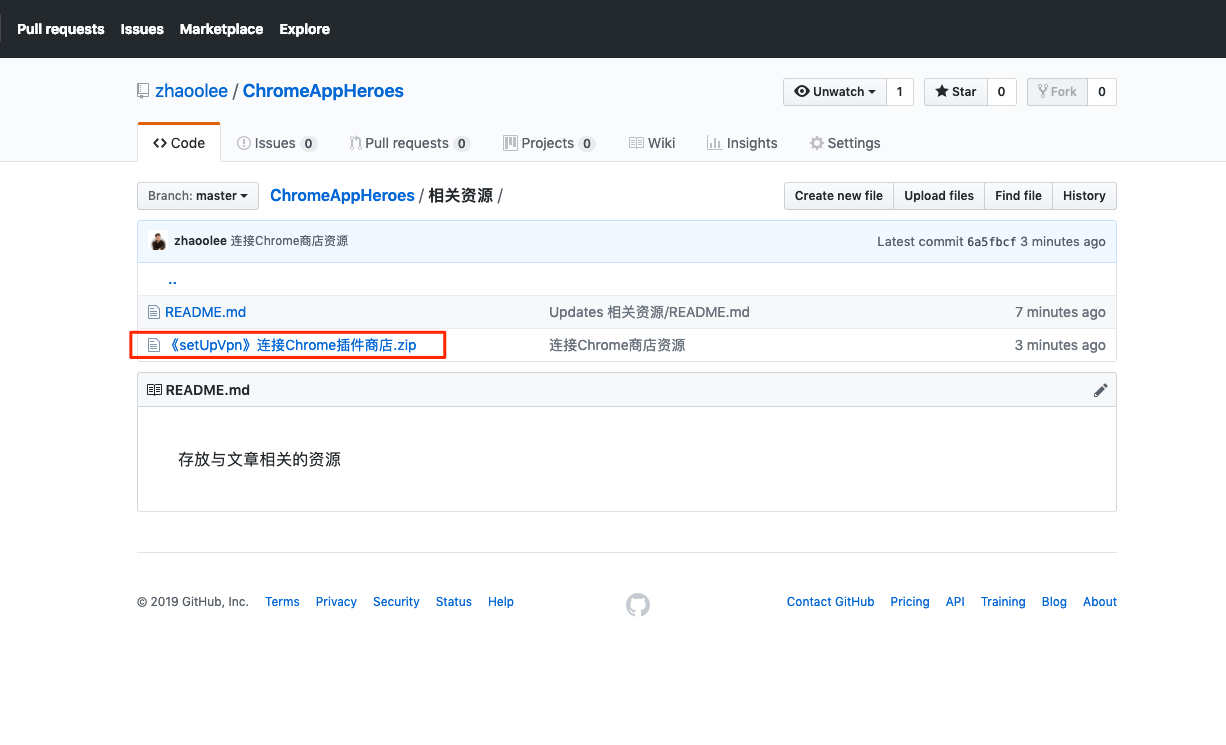This screenshot has width=1226, height=745.
Task: Click Create new file button
Action: point(838,196)
